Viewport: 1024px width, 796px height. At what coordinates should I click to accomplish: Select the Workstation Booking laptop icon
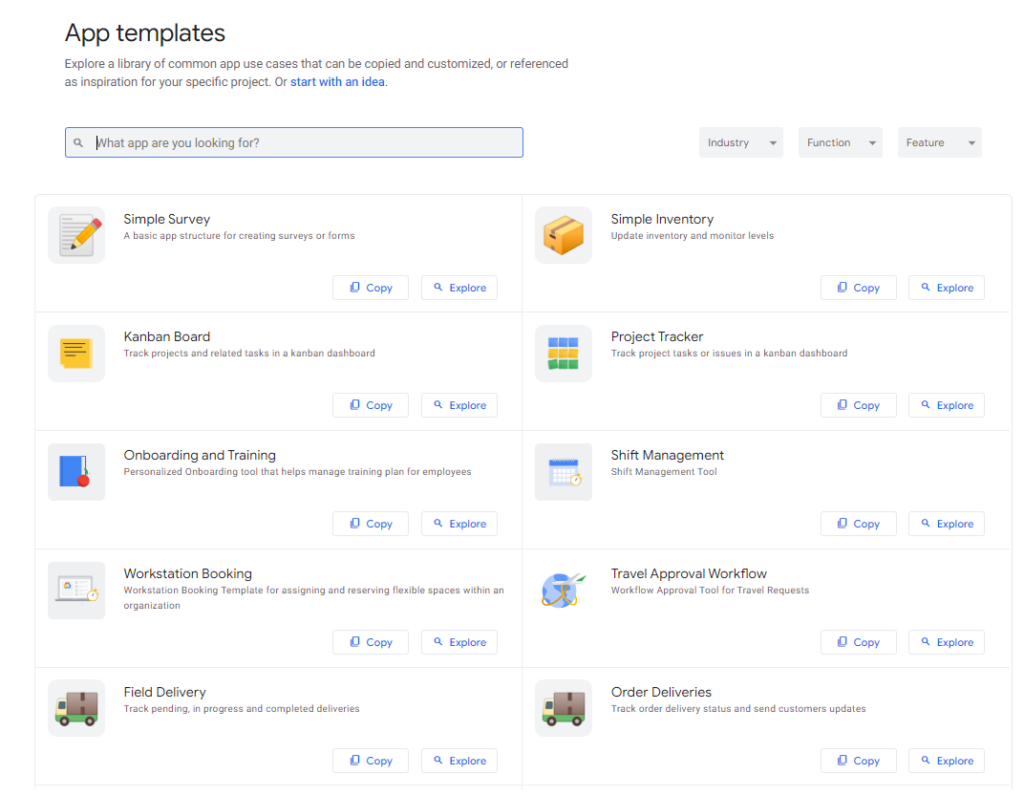(76, 590)
